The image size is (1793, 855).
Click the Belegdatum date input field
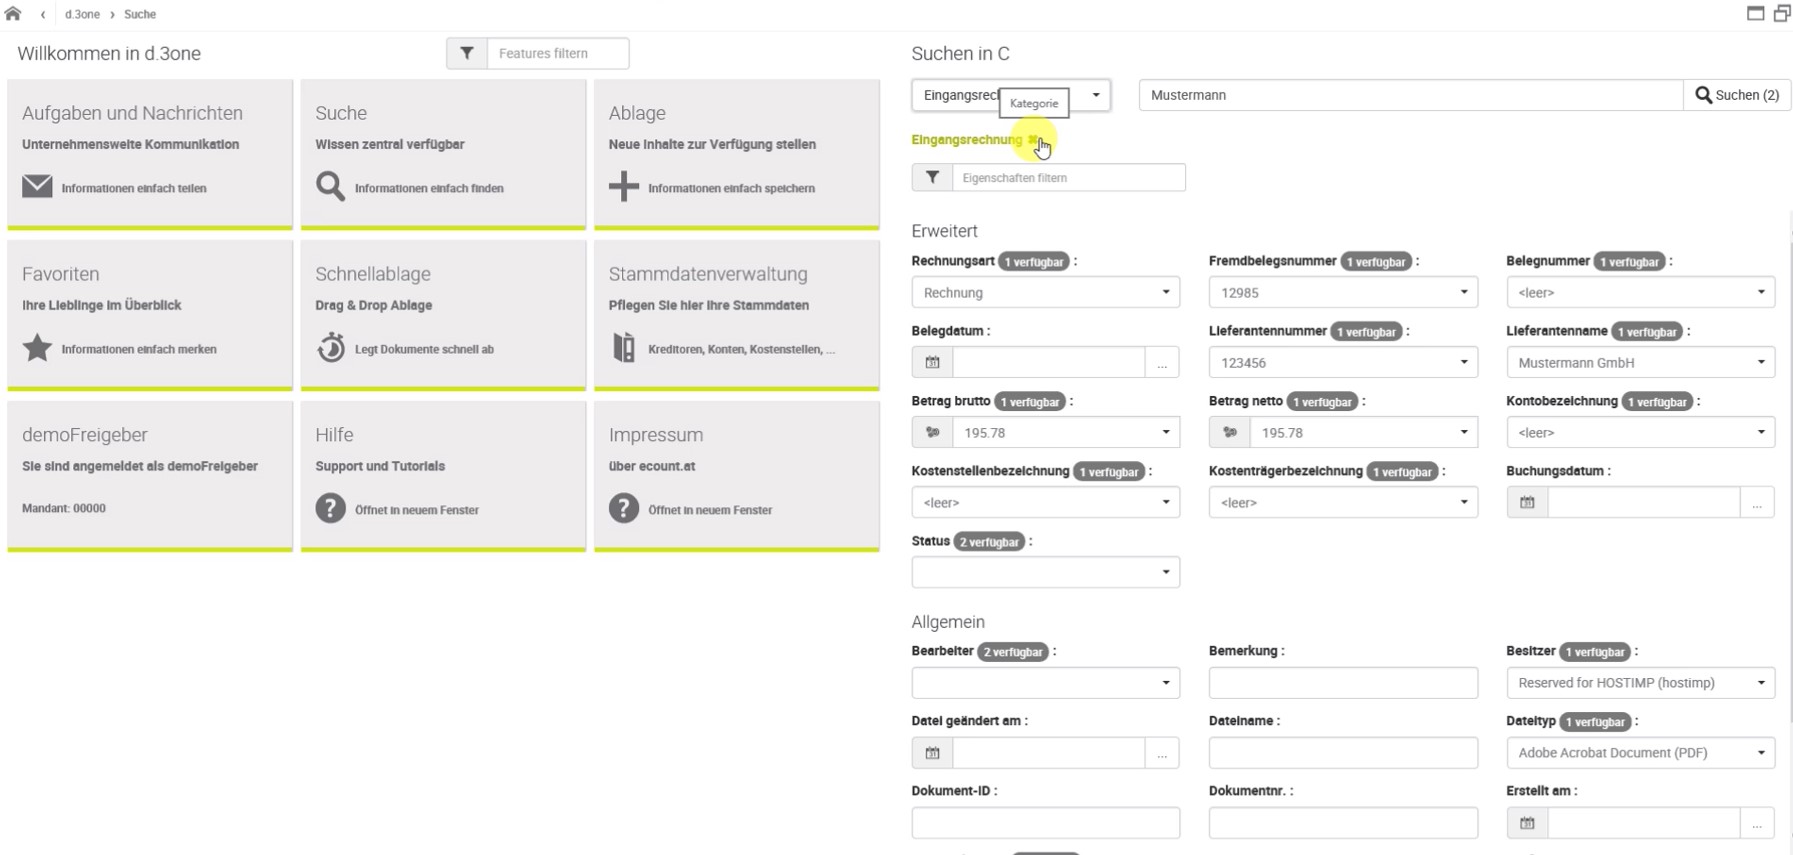tap(1048, 362)
